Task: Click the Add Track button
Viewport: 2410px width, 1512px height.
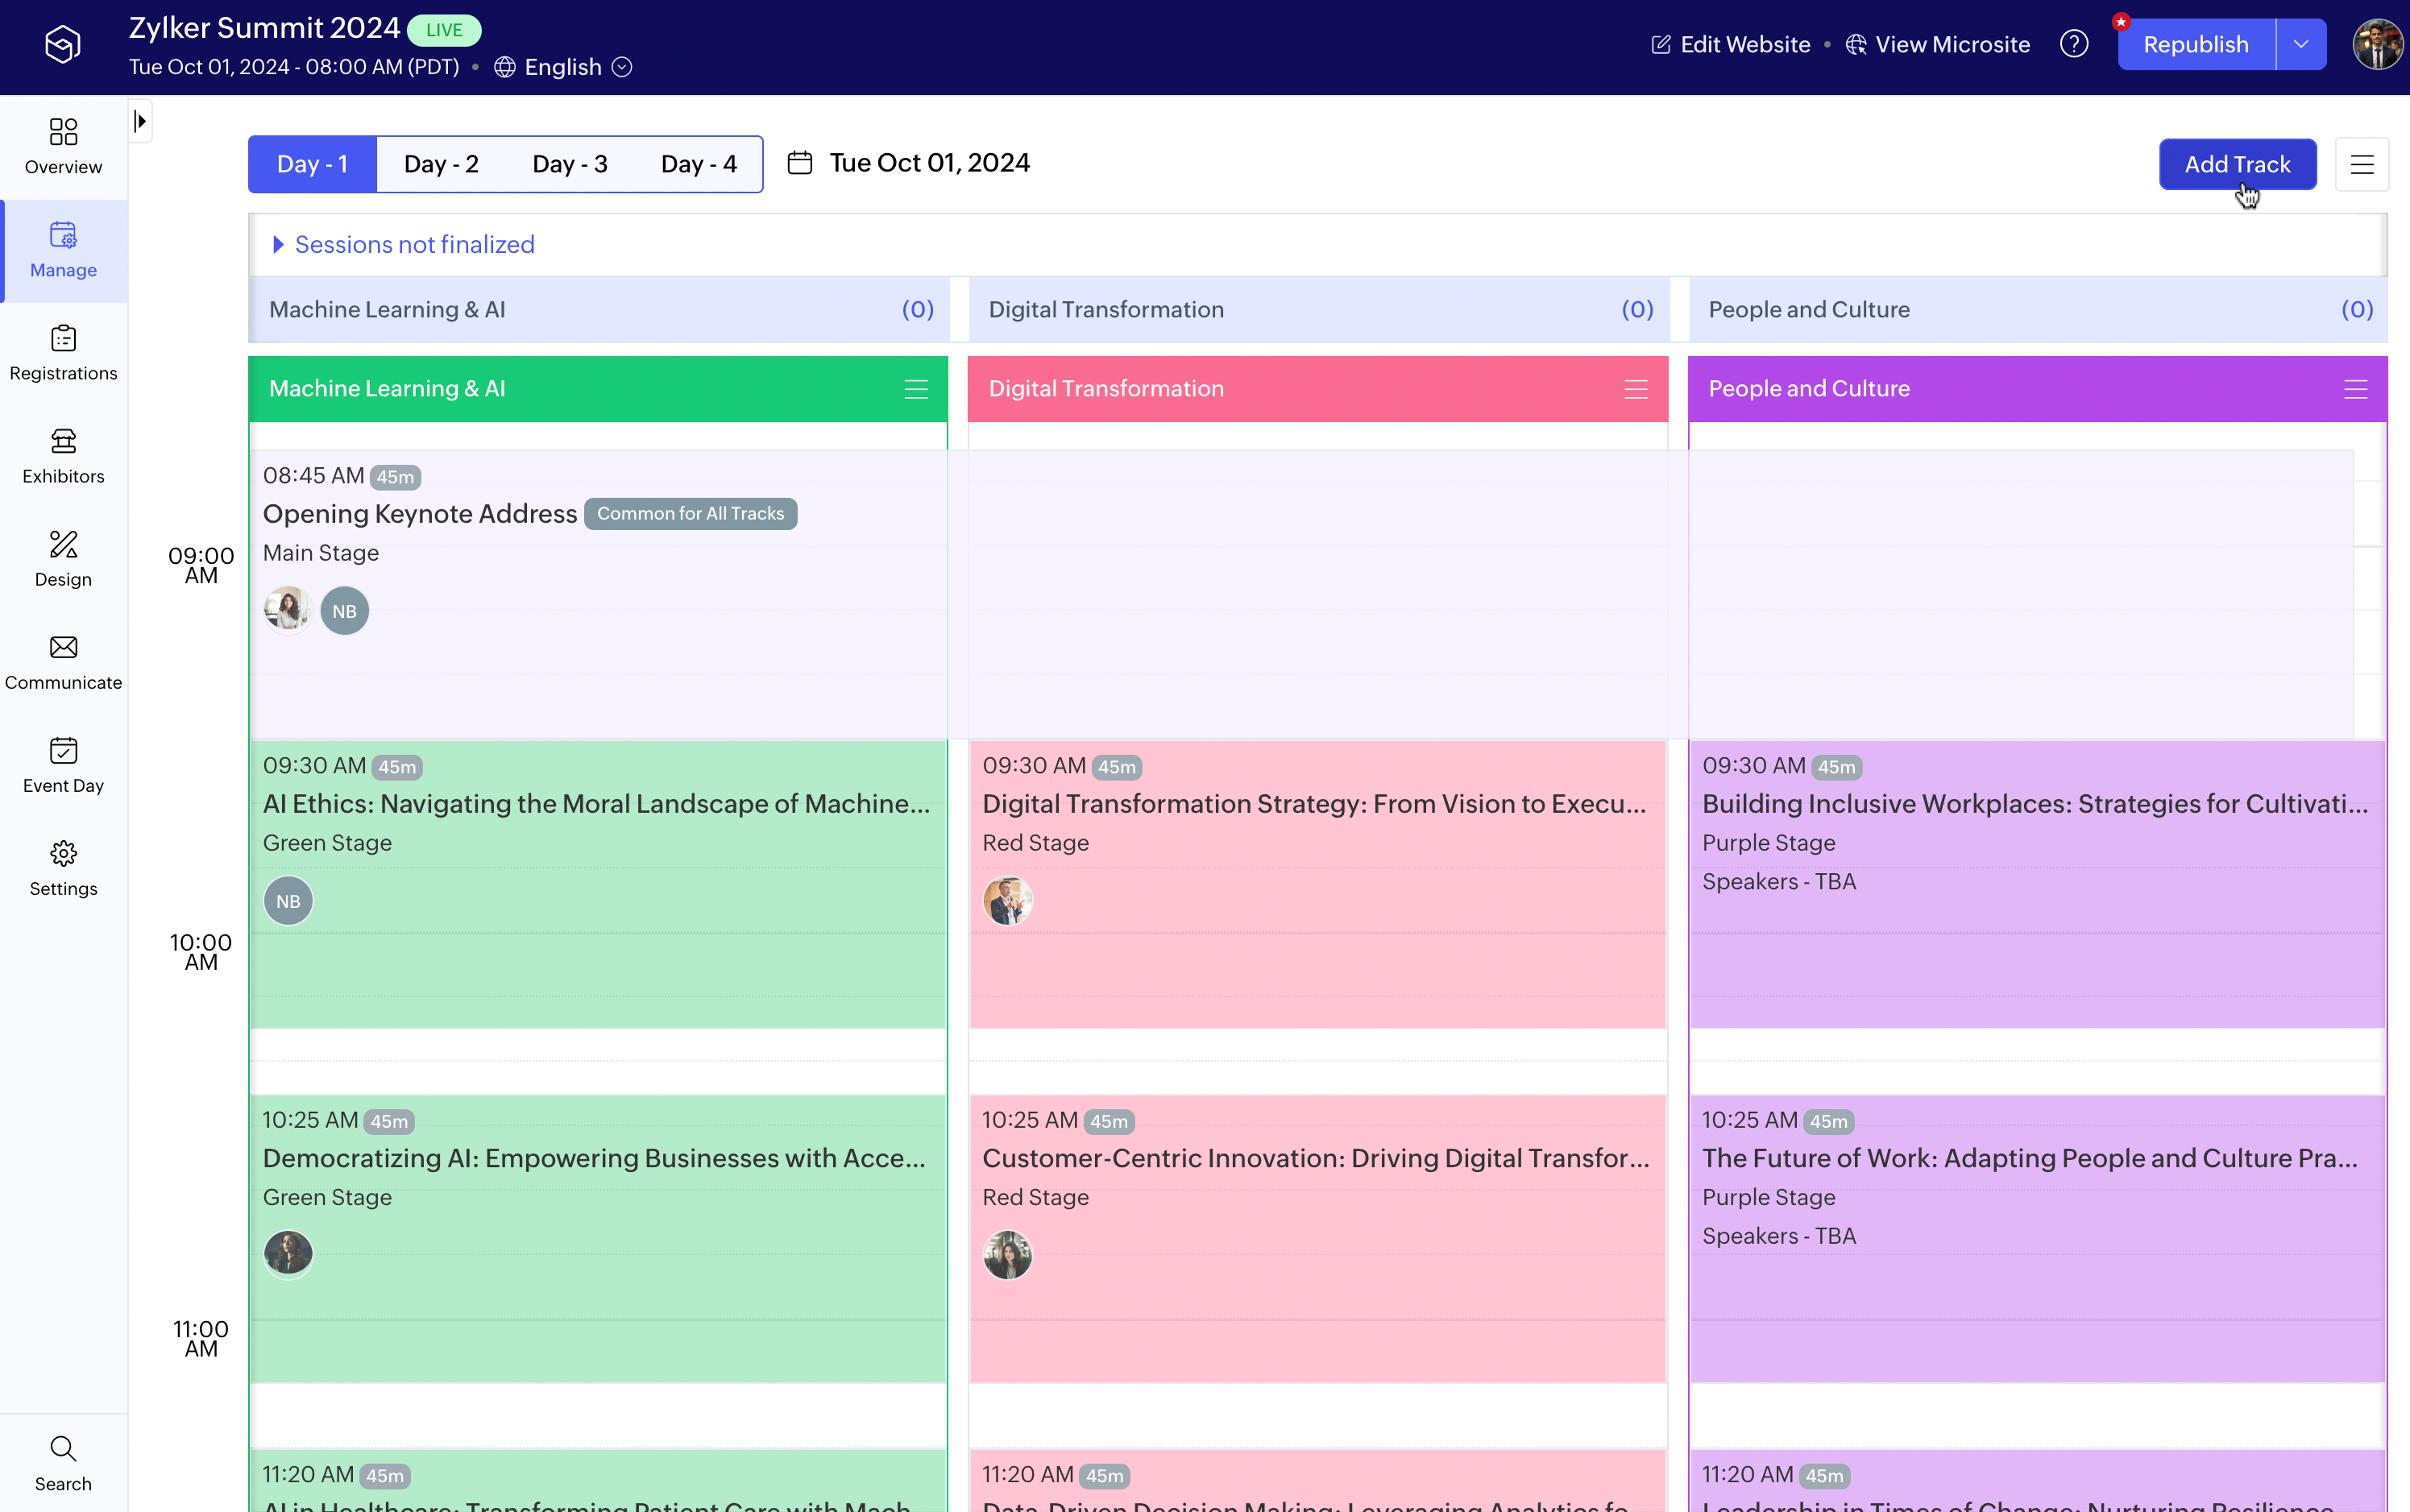Action: (2237, 164)
